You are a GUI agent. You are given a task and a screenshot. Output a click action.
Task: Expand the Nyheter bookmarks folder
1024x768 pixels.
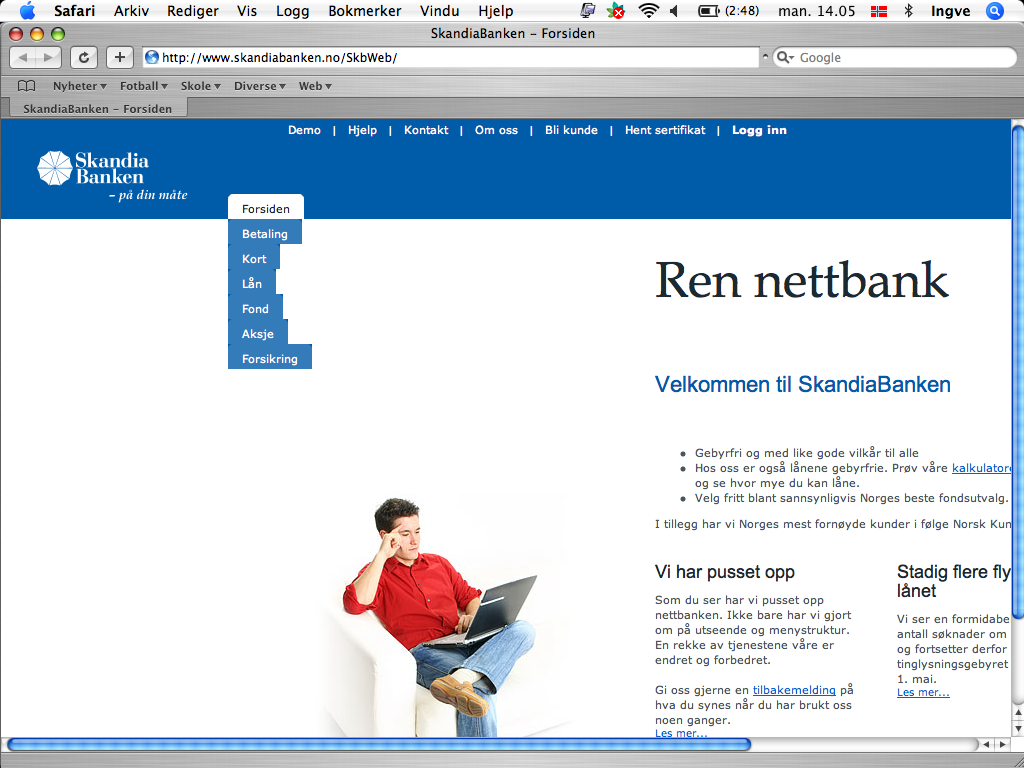coord(80,86)
